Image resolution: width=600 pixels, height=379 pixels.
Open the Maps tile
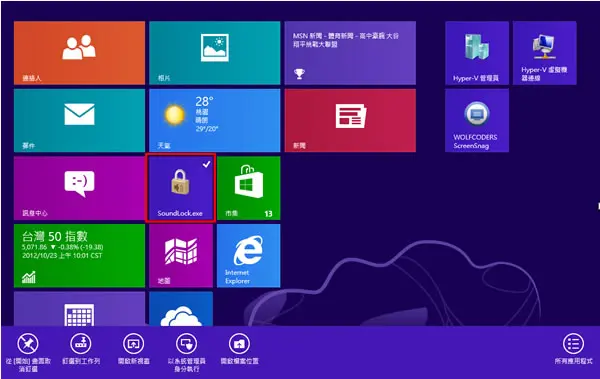[x=181, y=256]
